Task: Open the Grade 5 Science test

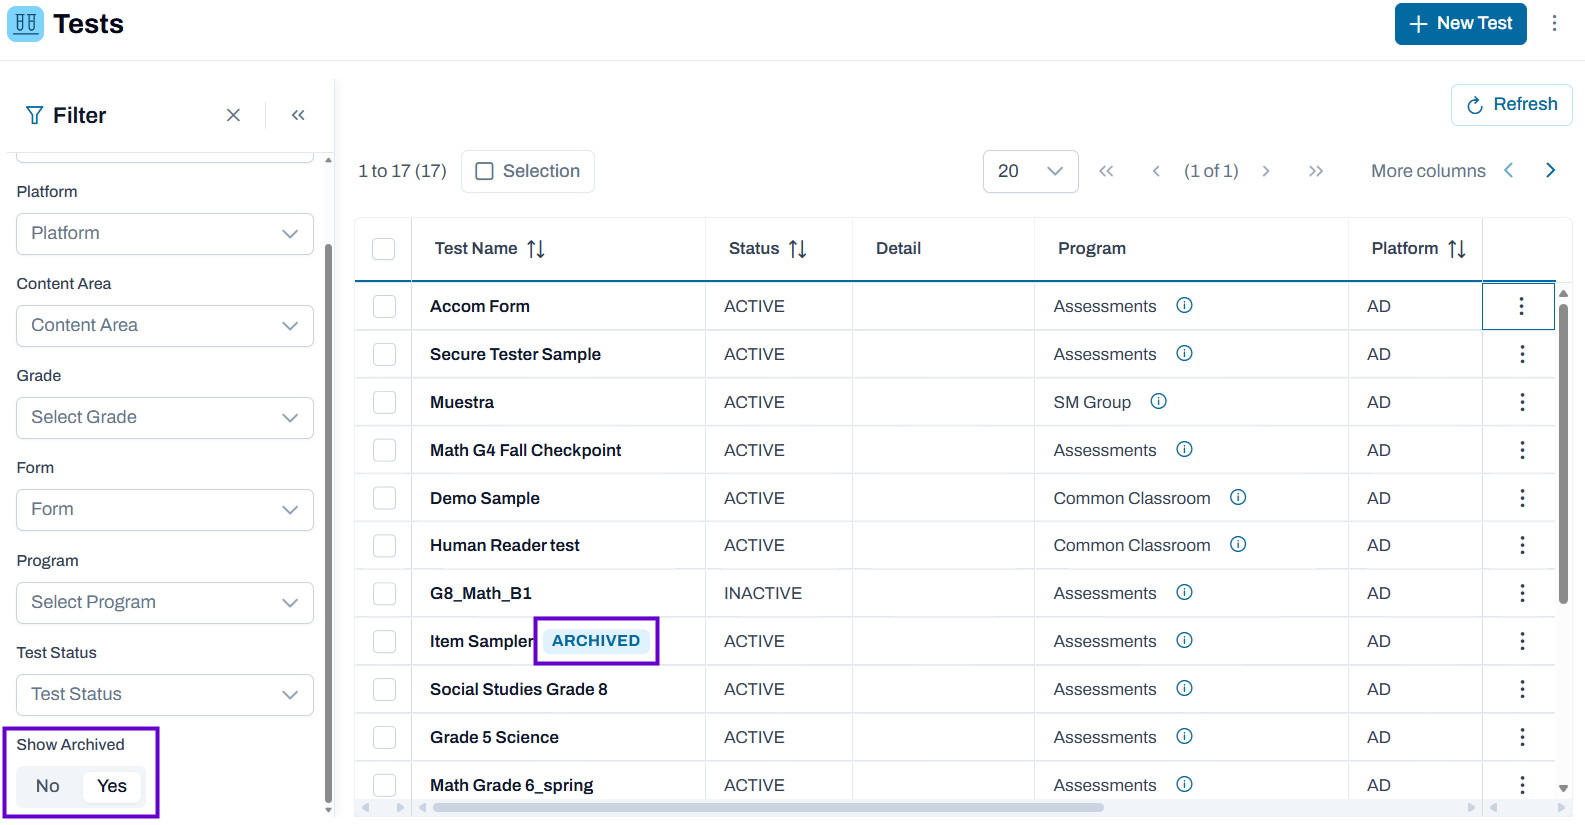Action: point(494,737)
